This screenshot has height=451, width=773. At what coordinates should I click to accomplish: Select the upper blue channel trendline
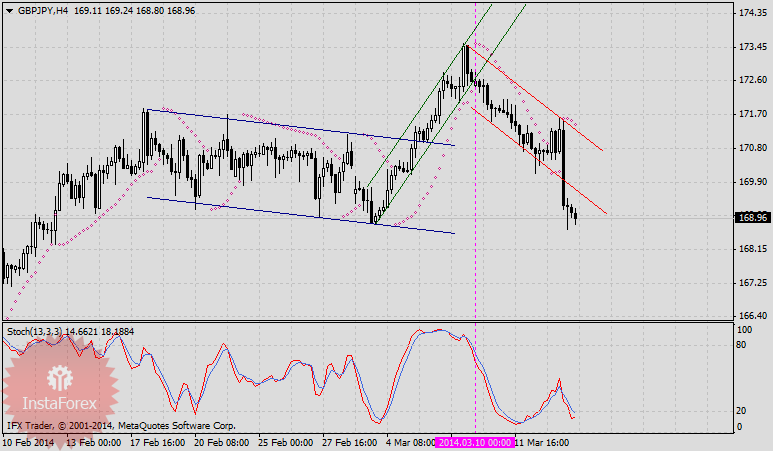(300, 127)
